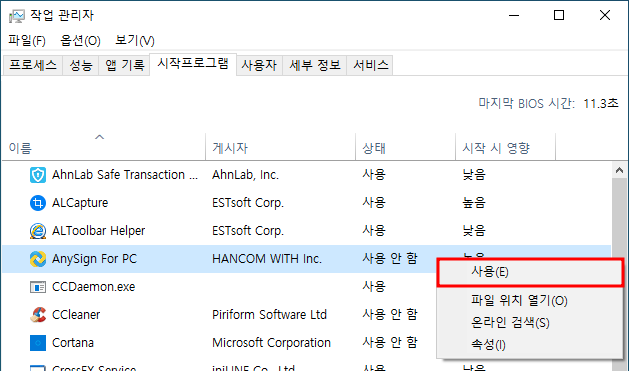Click the AhnLab, Inc. publisher cell
Viewport: 629px width, 371px height.
coord(245,175)
